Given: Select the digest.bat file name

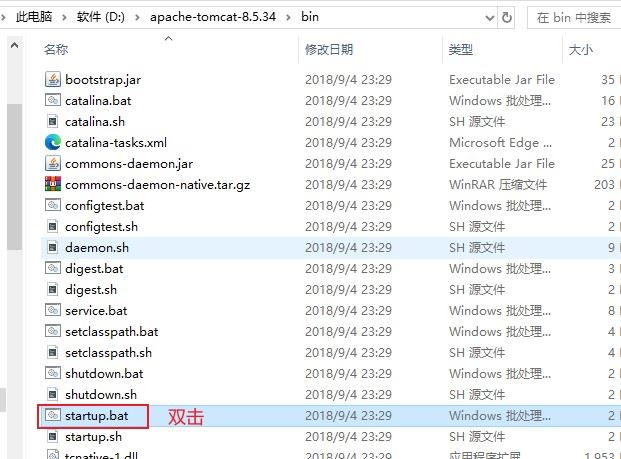Looking at the screenshot, I should pyautogui.click(x=94, y=269).
